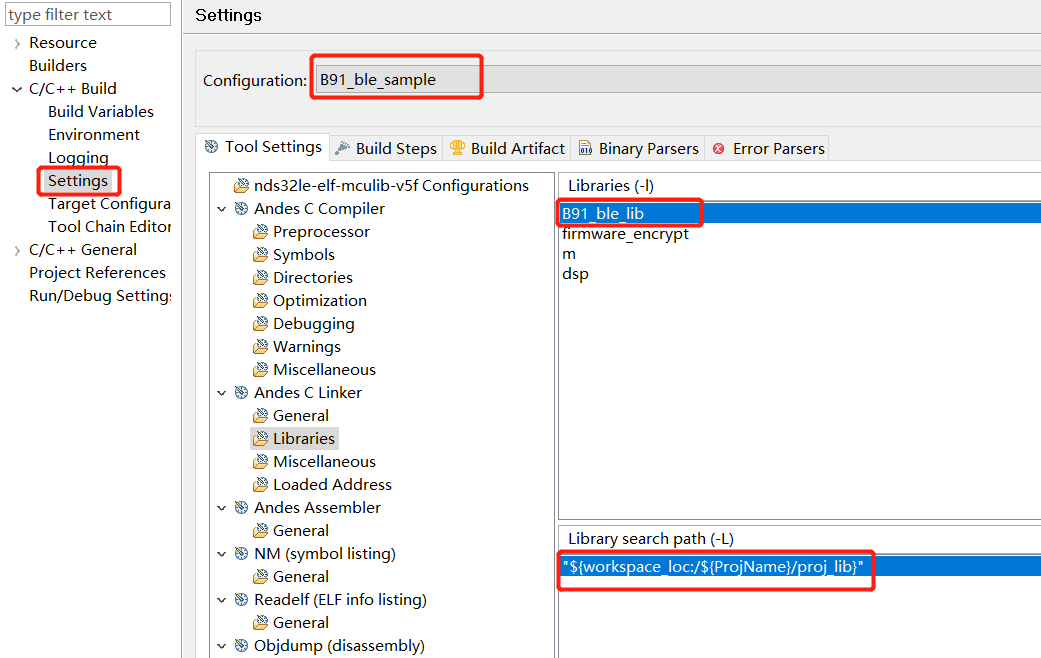Click the Andes Assembler tool icon
1041x658 pixels.
241,508
